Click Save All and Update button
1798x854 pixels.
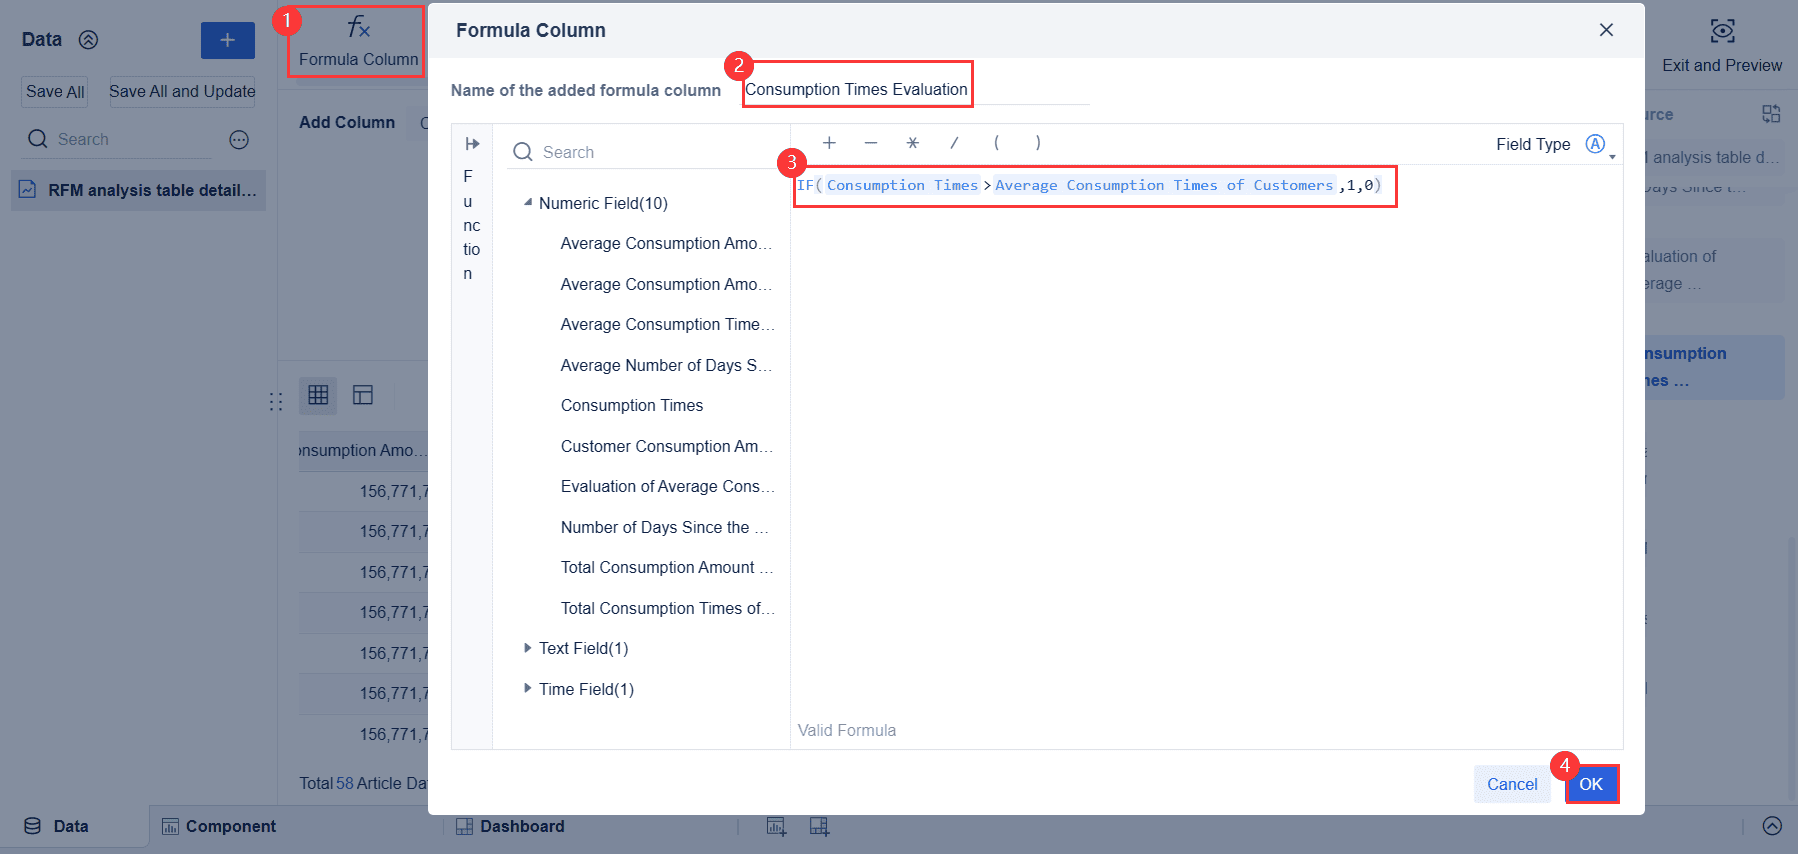[x=182, y=92]
